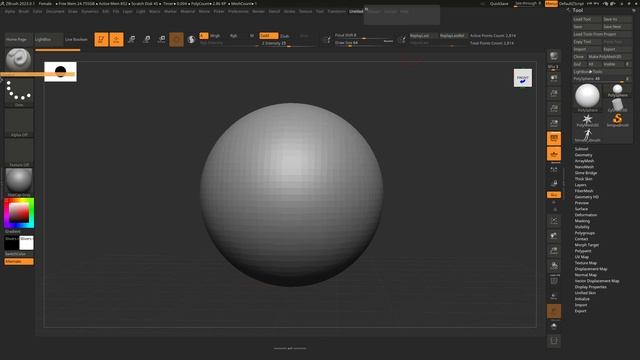Click the Solo mode icon
The height and width of the screenshot is (360, 640).
tap(554, 326)
